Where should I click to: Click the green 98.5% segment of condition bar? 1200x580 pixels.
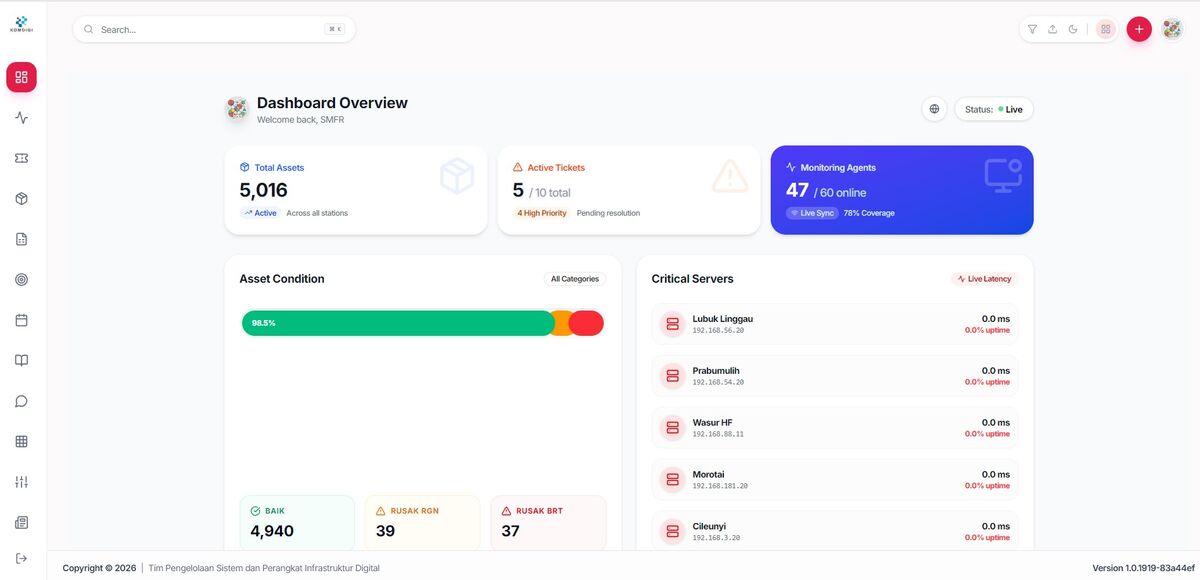tap(397, 323)
